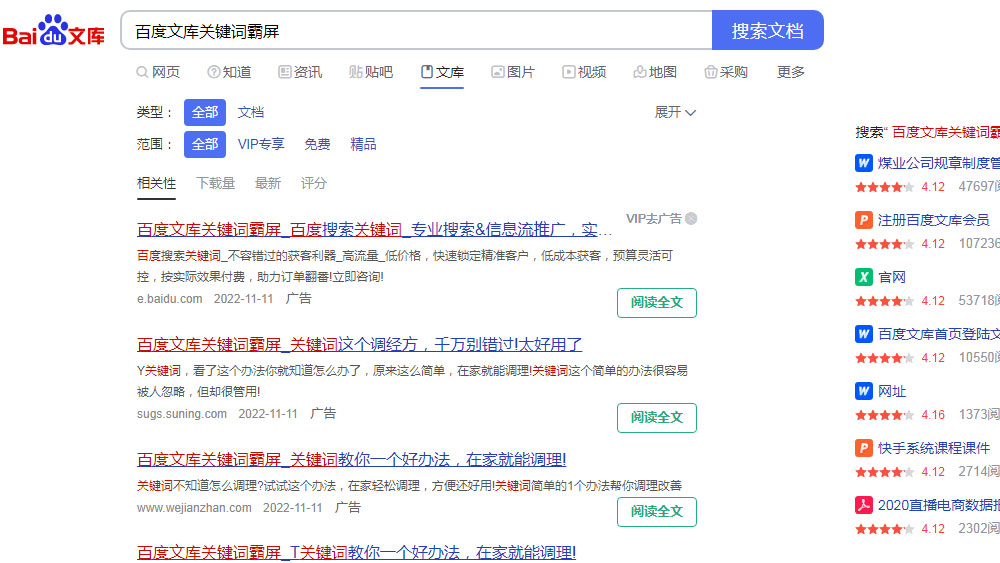
Task: Click Word icon beside 百度文库首页登陆
Action: point(864,334)
